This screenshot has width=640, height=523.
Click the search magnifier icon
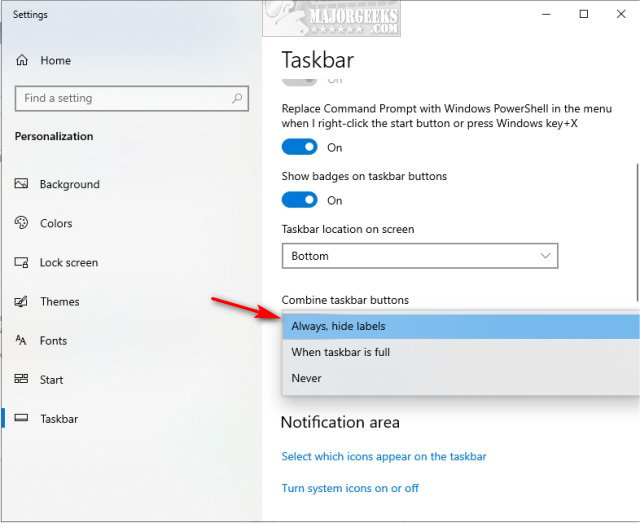(x=237, y=98)
